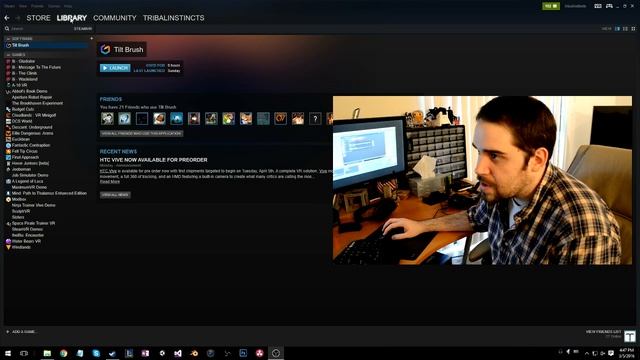Open the action center notification icon
Screen dimensions: 640x360
point(611,353)
